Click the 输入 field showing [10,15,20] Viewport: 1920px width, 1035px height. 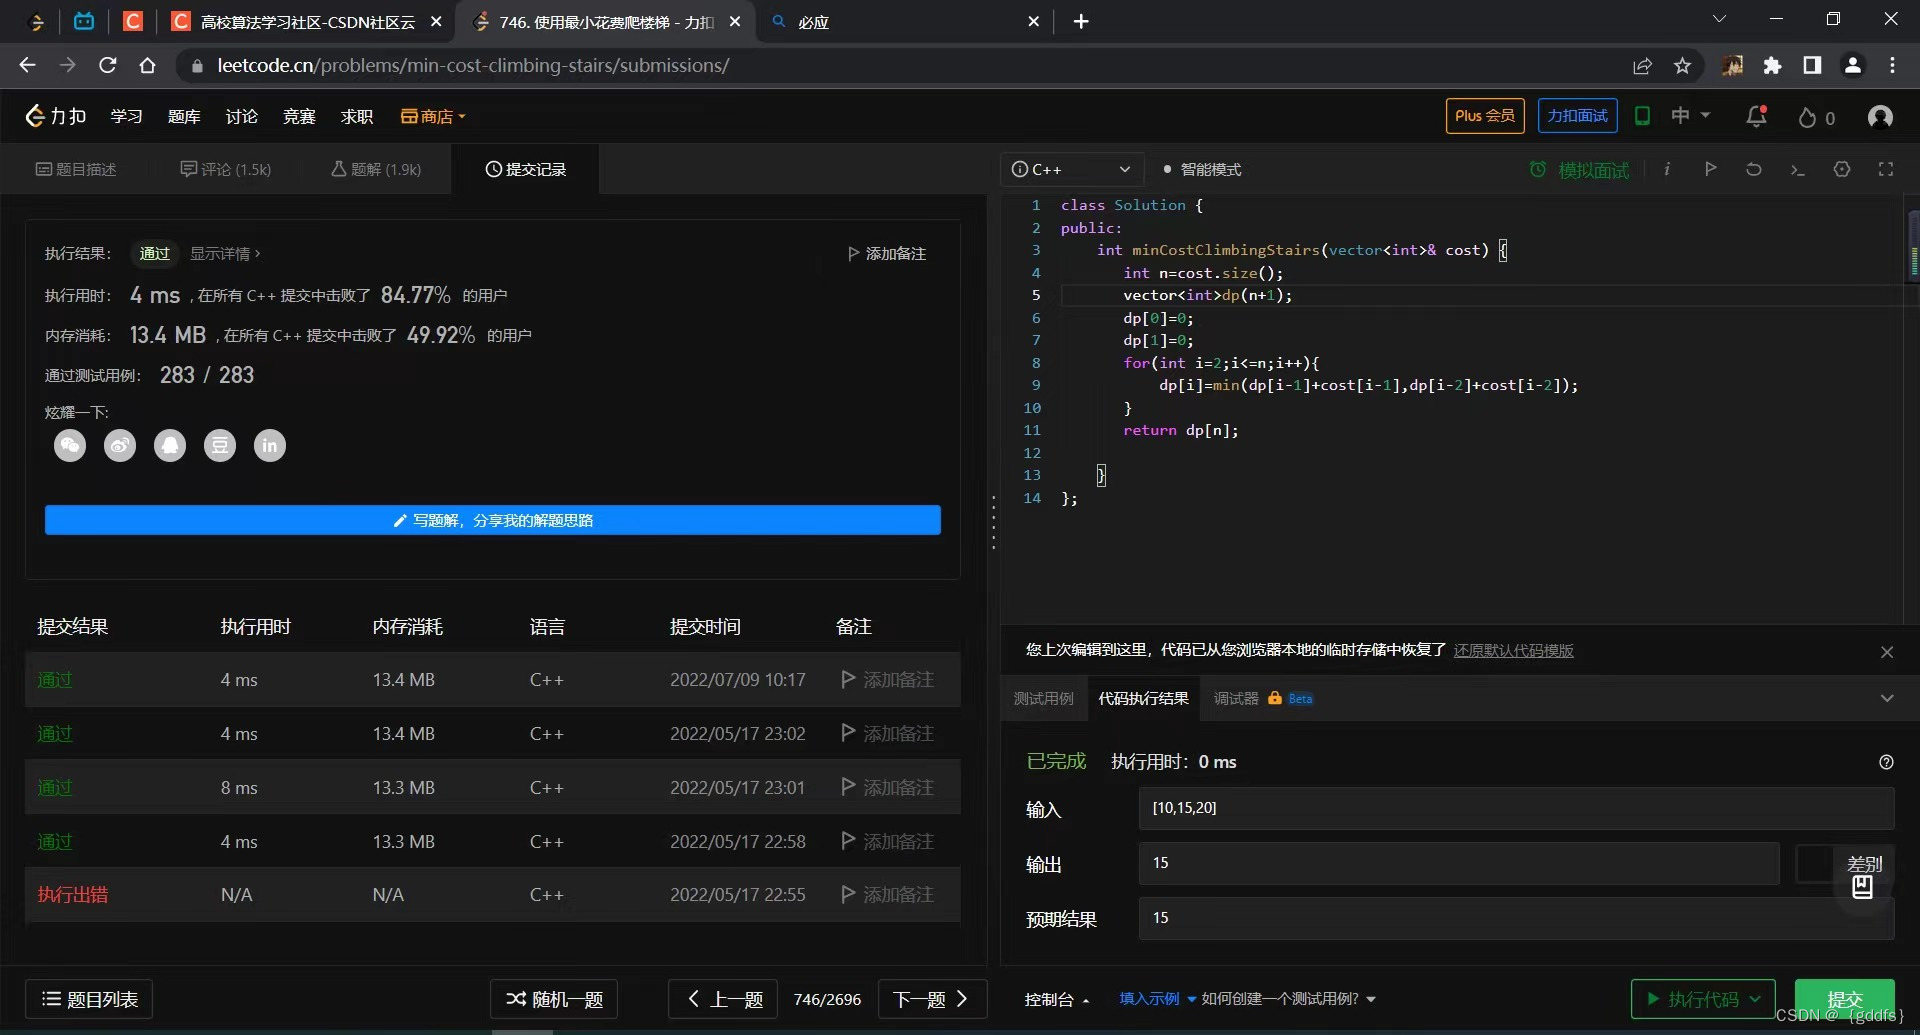(1516, 808)
